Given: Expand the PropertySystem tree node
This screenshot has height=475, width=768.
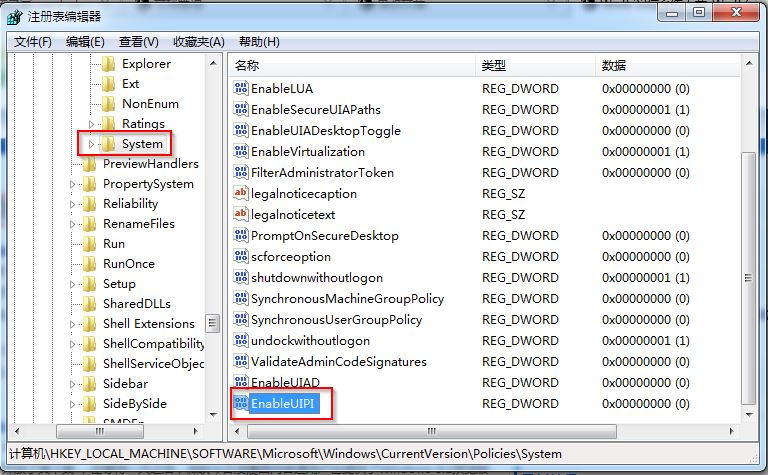Looking at the screenshot, I should click(x=72, y=184).
